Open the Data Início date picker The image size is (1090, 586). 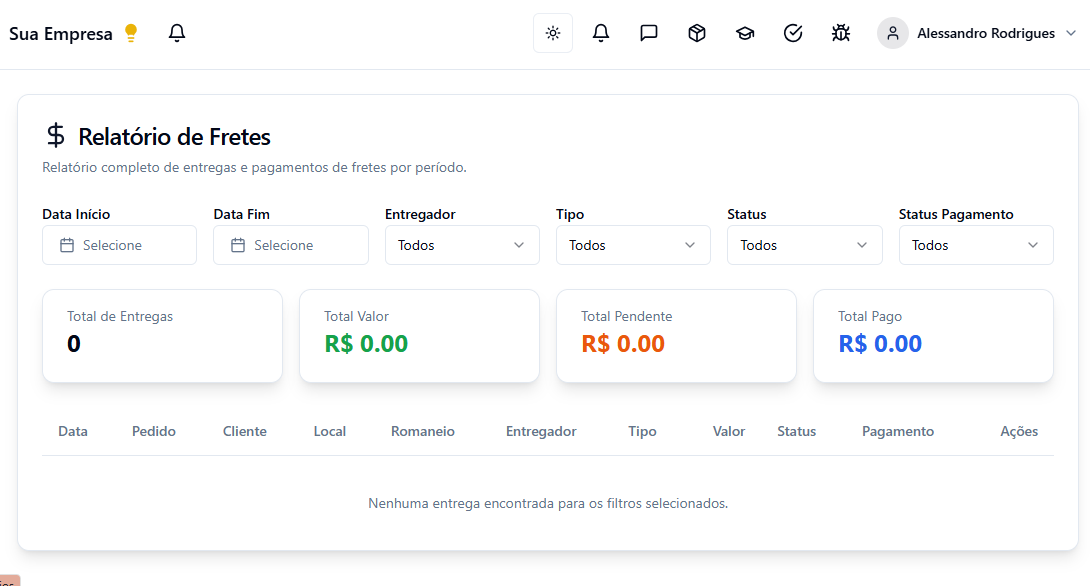click(x=119, y=245)
